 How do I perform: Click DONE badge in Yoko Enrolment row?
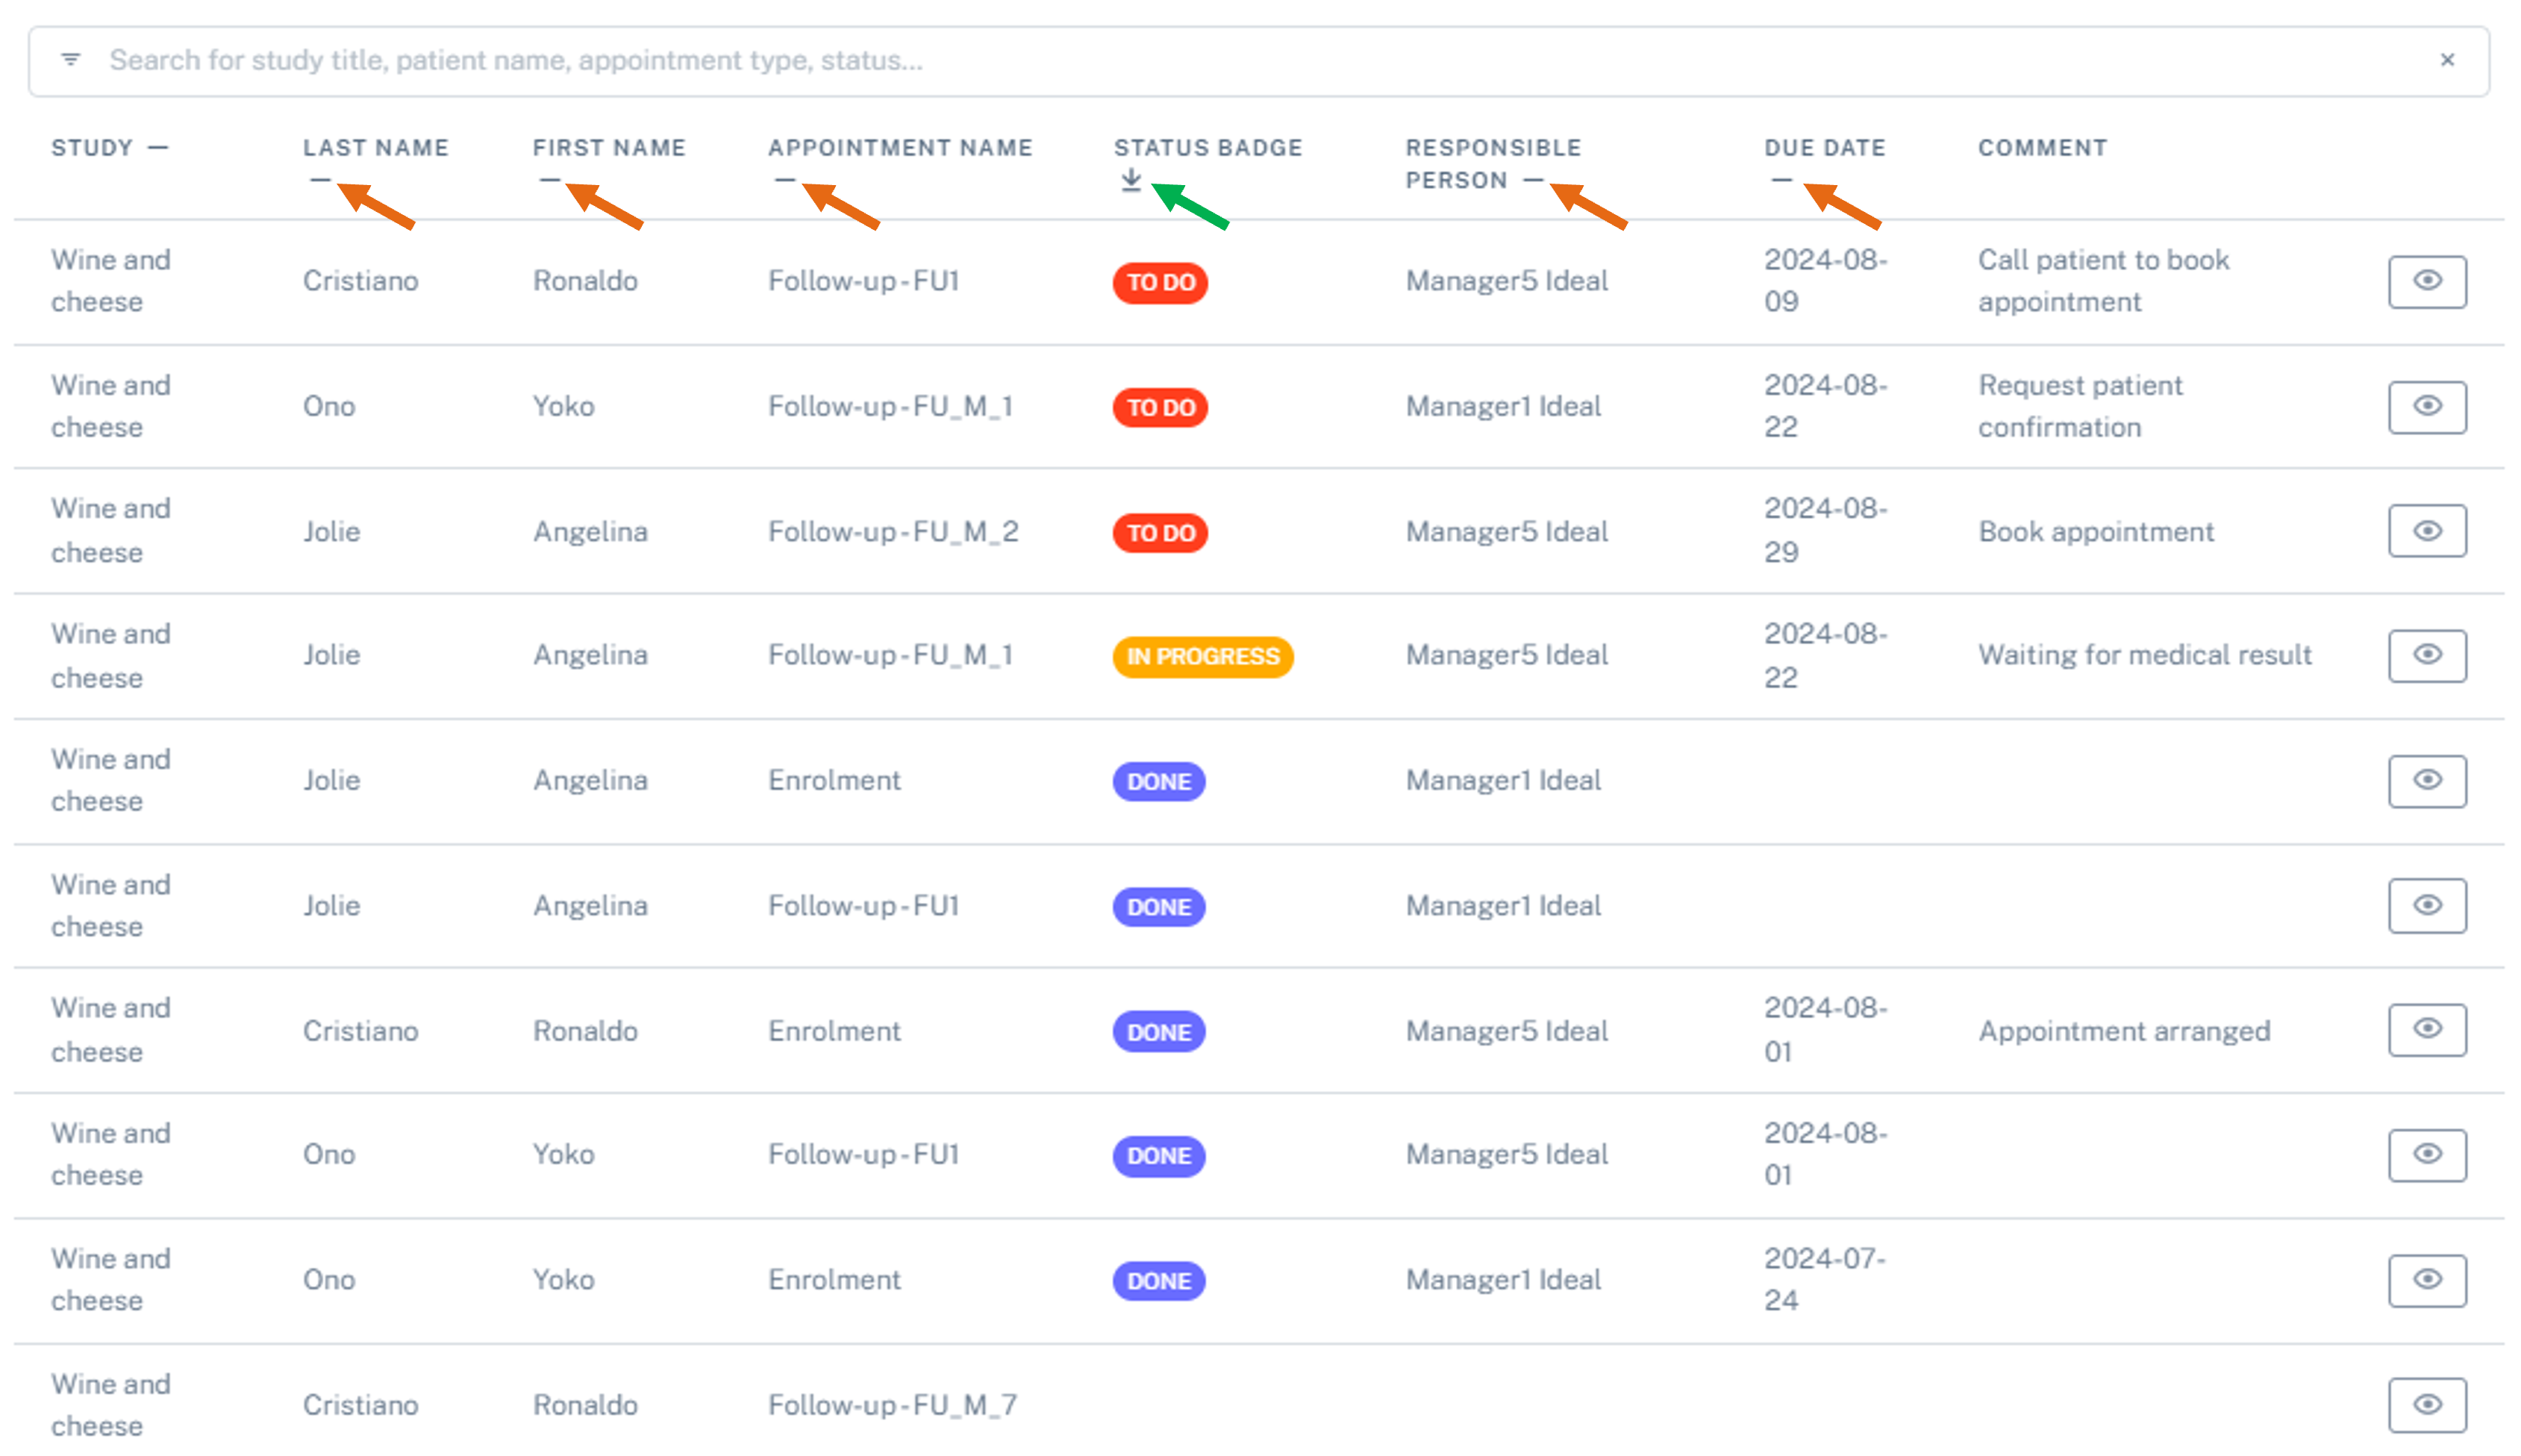click(1159, 1281)
